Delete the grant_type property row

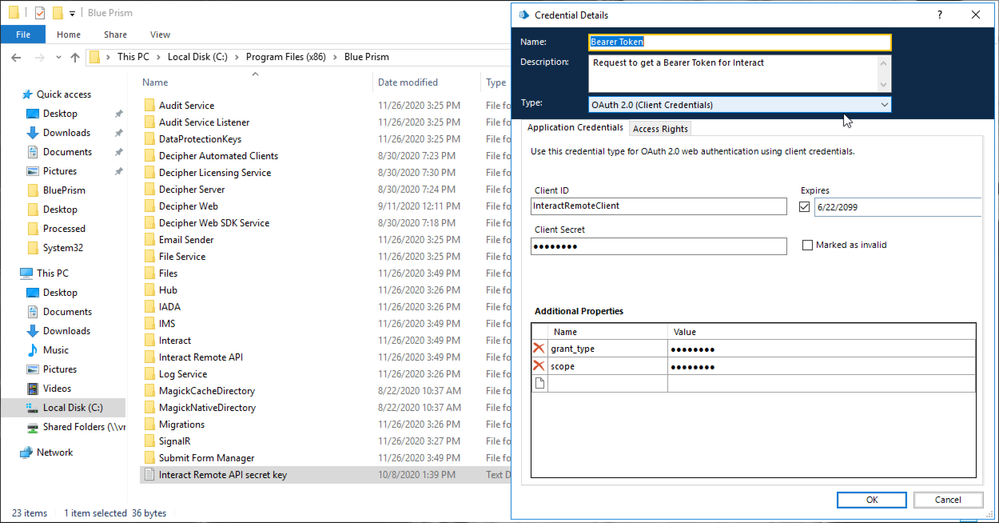click(x=540, y=348)
